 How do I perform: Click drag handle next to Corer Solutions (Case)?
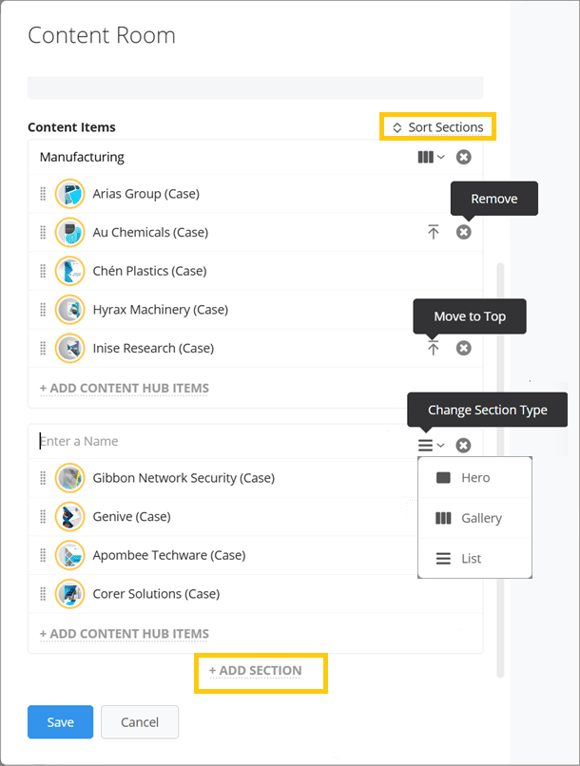(43, 594)
